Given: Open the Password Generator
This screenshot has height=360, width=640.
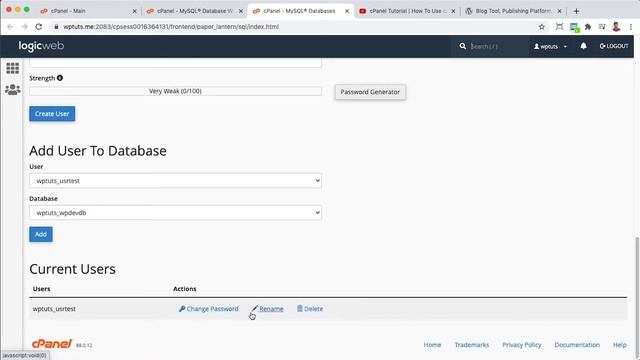Looking at the screenshot, I should click(370, 92).
